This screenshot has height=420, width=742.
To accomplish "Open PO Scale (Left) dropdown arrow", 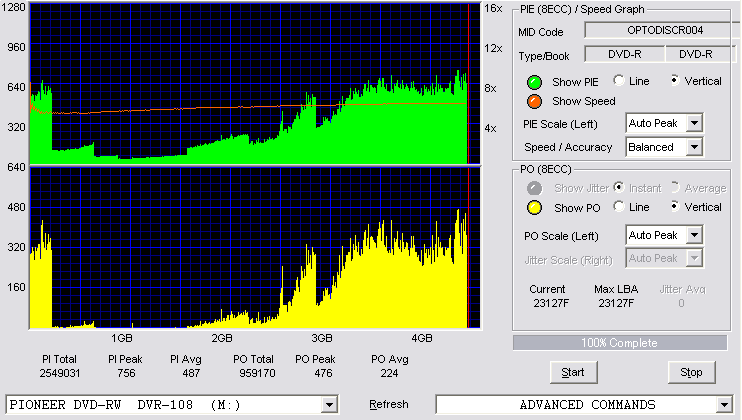I will click(694, 235).
